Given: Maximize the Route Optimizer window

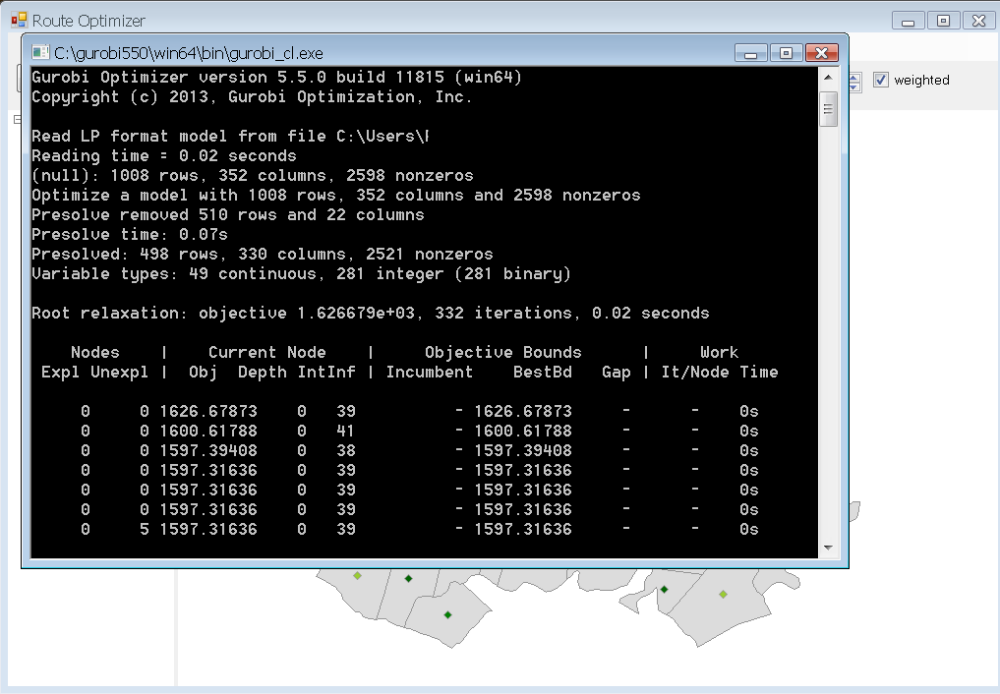Looking at the screenshot, I should coord(943,21).
